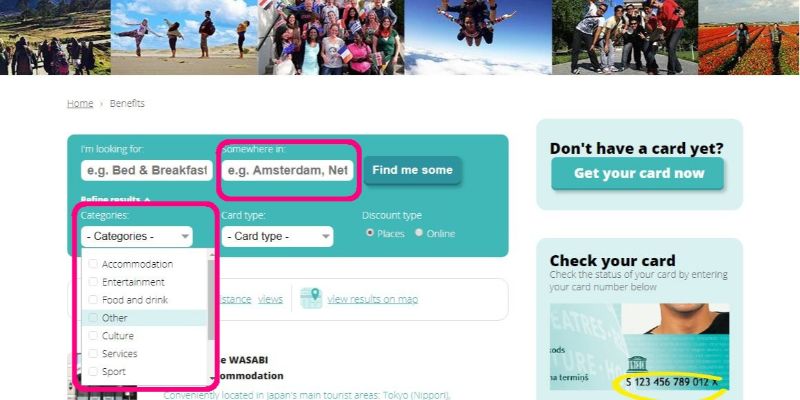The height and width of the screenshot is (400, 800).
Task: Click the Find me some button
Action: (412, 170)
